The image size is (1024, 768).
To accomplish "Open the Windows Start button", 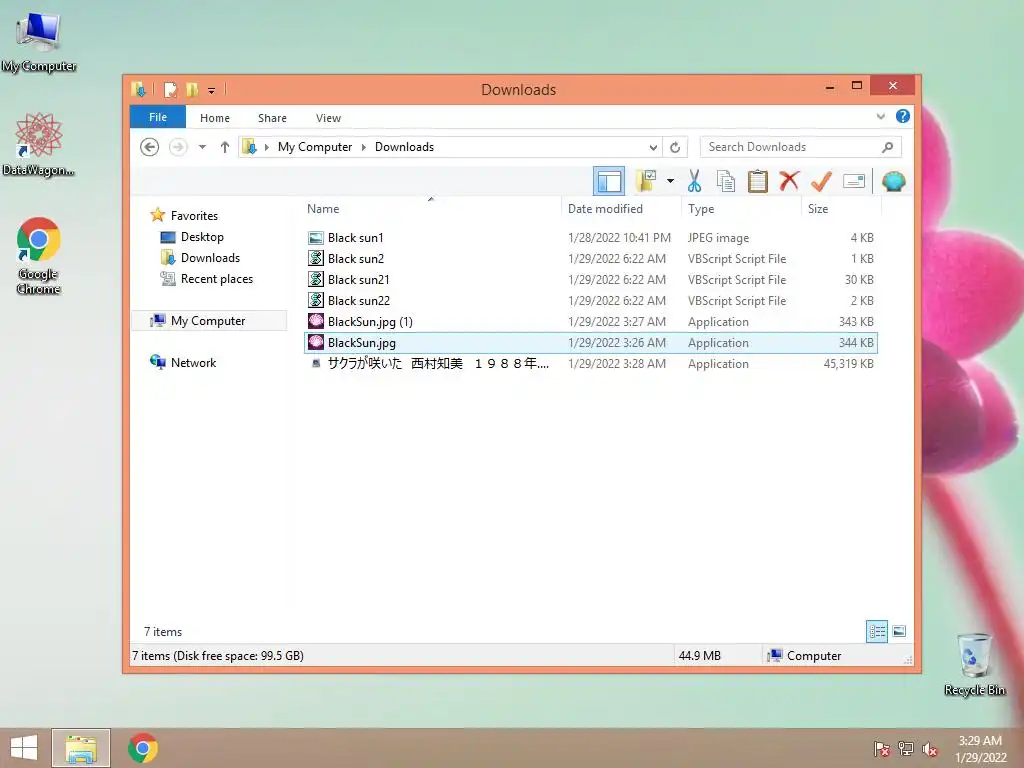I will pos(24,748).
